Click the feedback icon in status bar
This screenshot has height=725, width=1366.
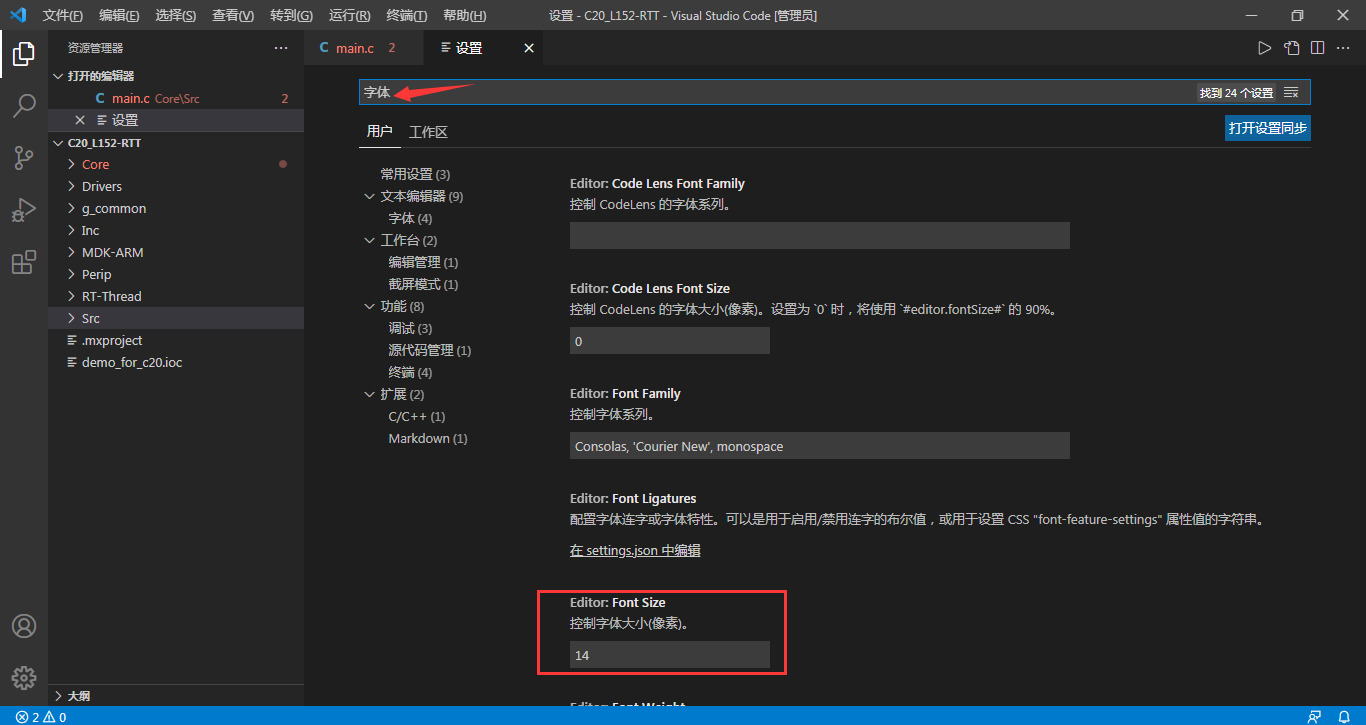[1315, 717]
